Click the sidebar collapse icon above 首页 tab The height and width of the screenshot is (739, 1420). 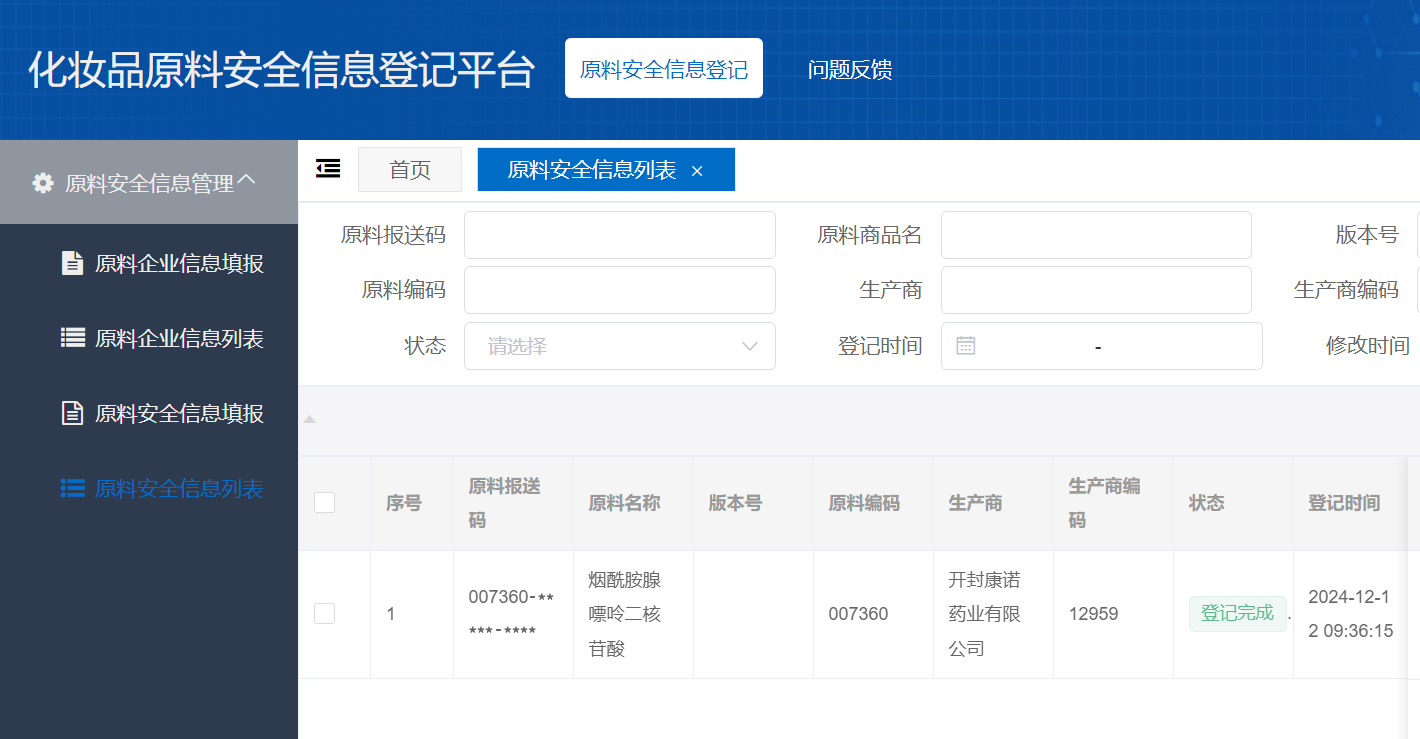(326, 169)
